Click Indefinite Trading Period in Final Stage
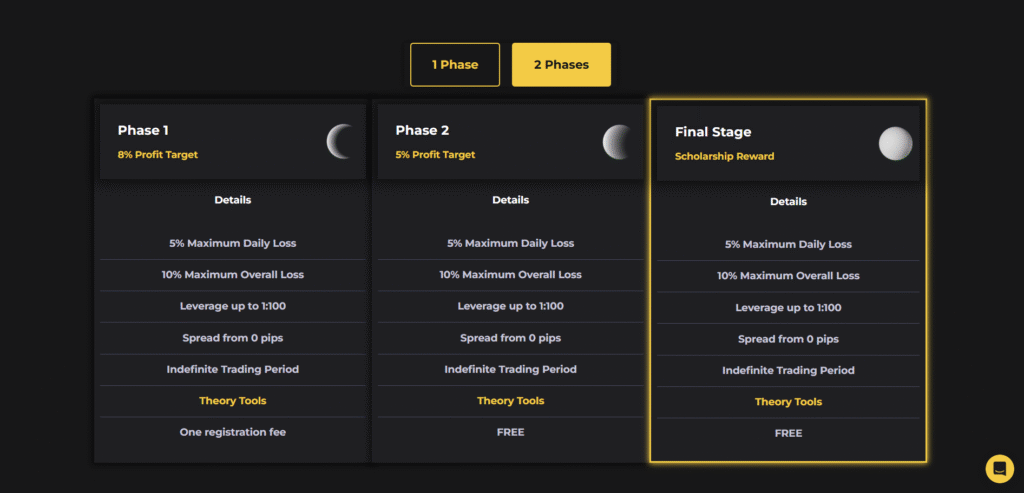 pyautogui.click(x=788, y=371)
